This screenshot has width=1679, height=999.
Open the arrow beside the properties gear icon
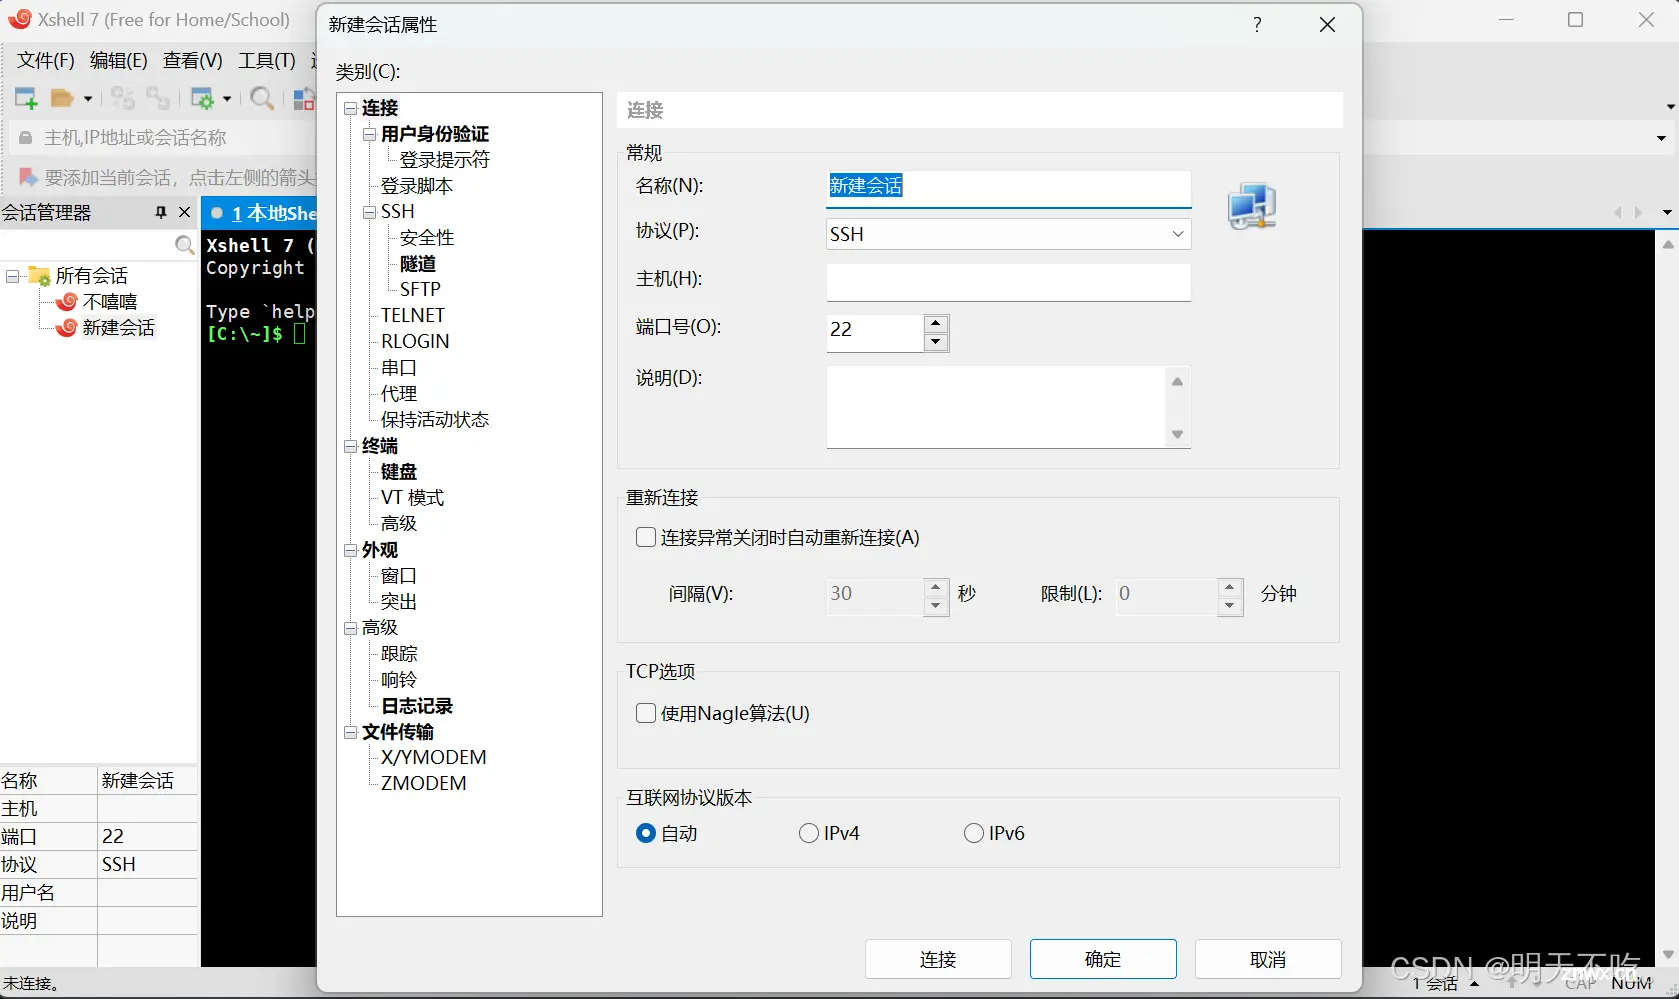click(227, 98)
